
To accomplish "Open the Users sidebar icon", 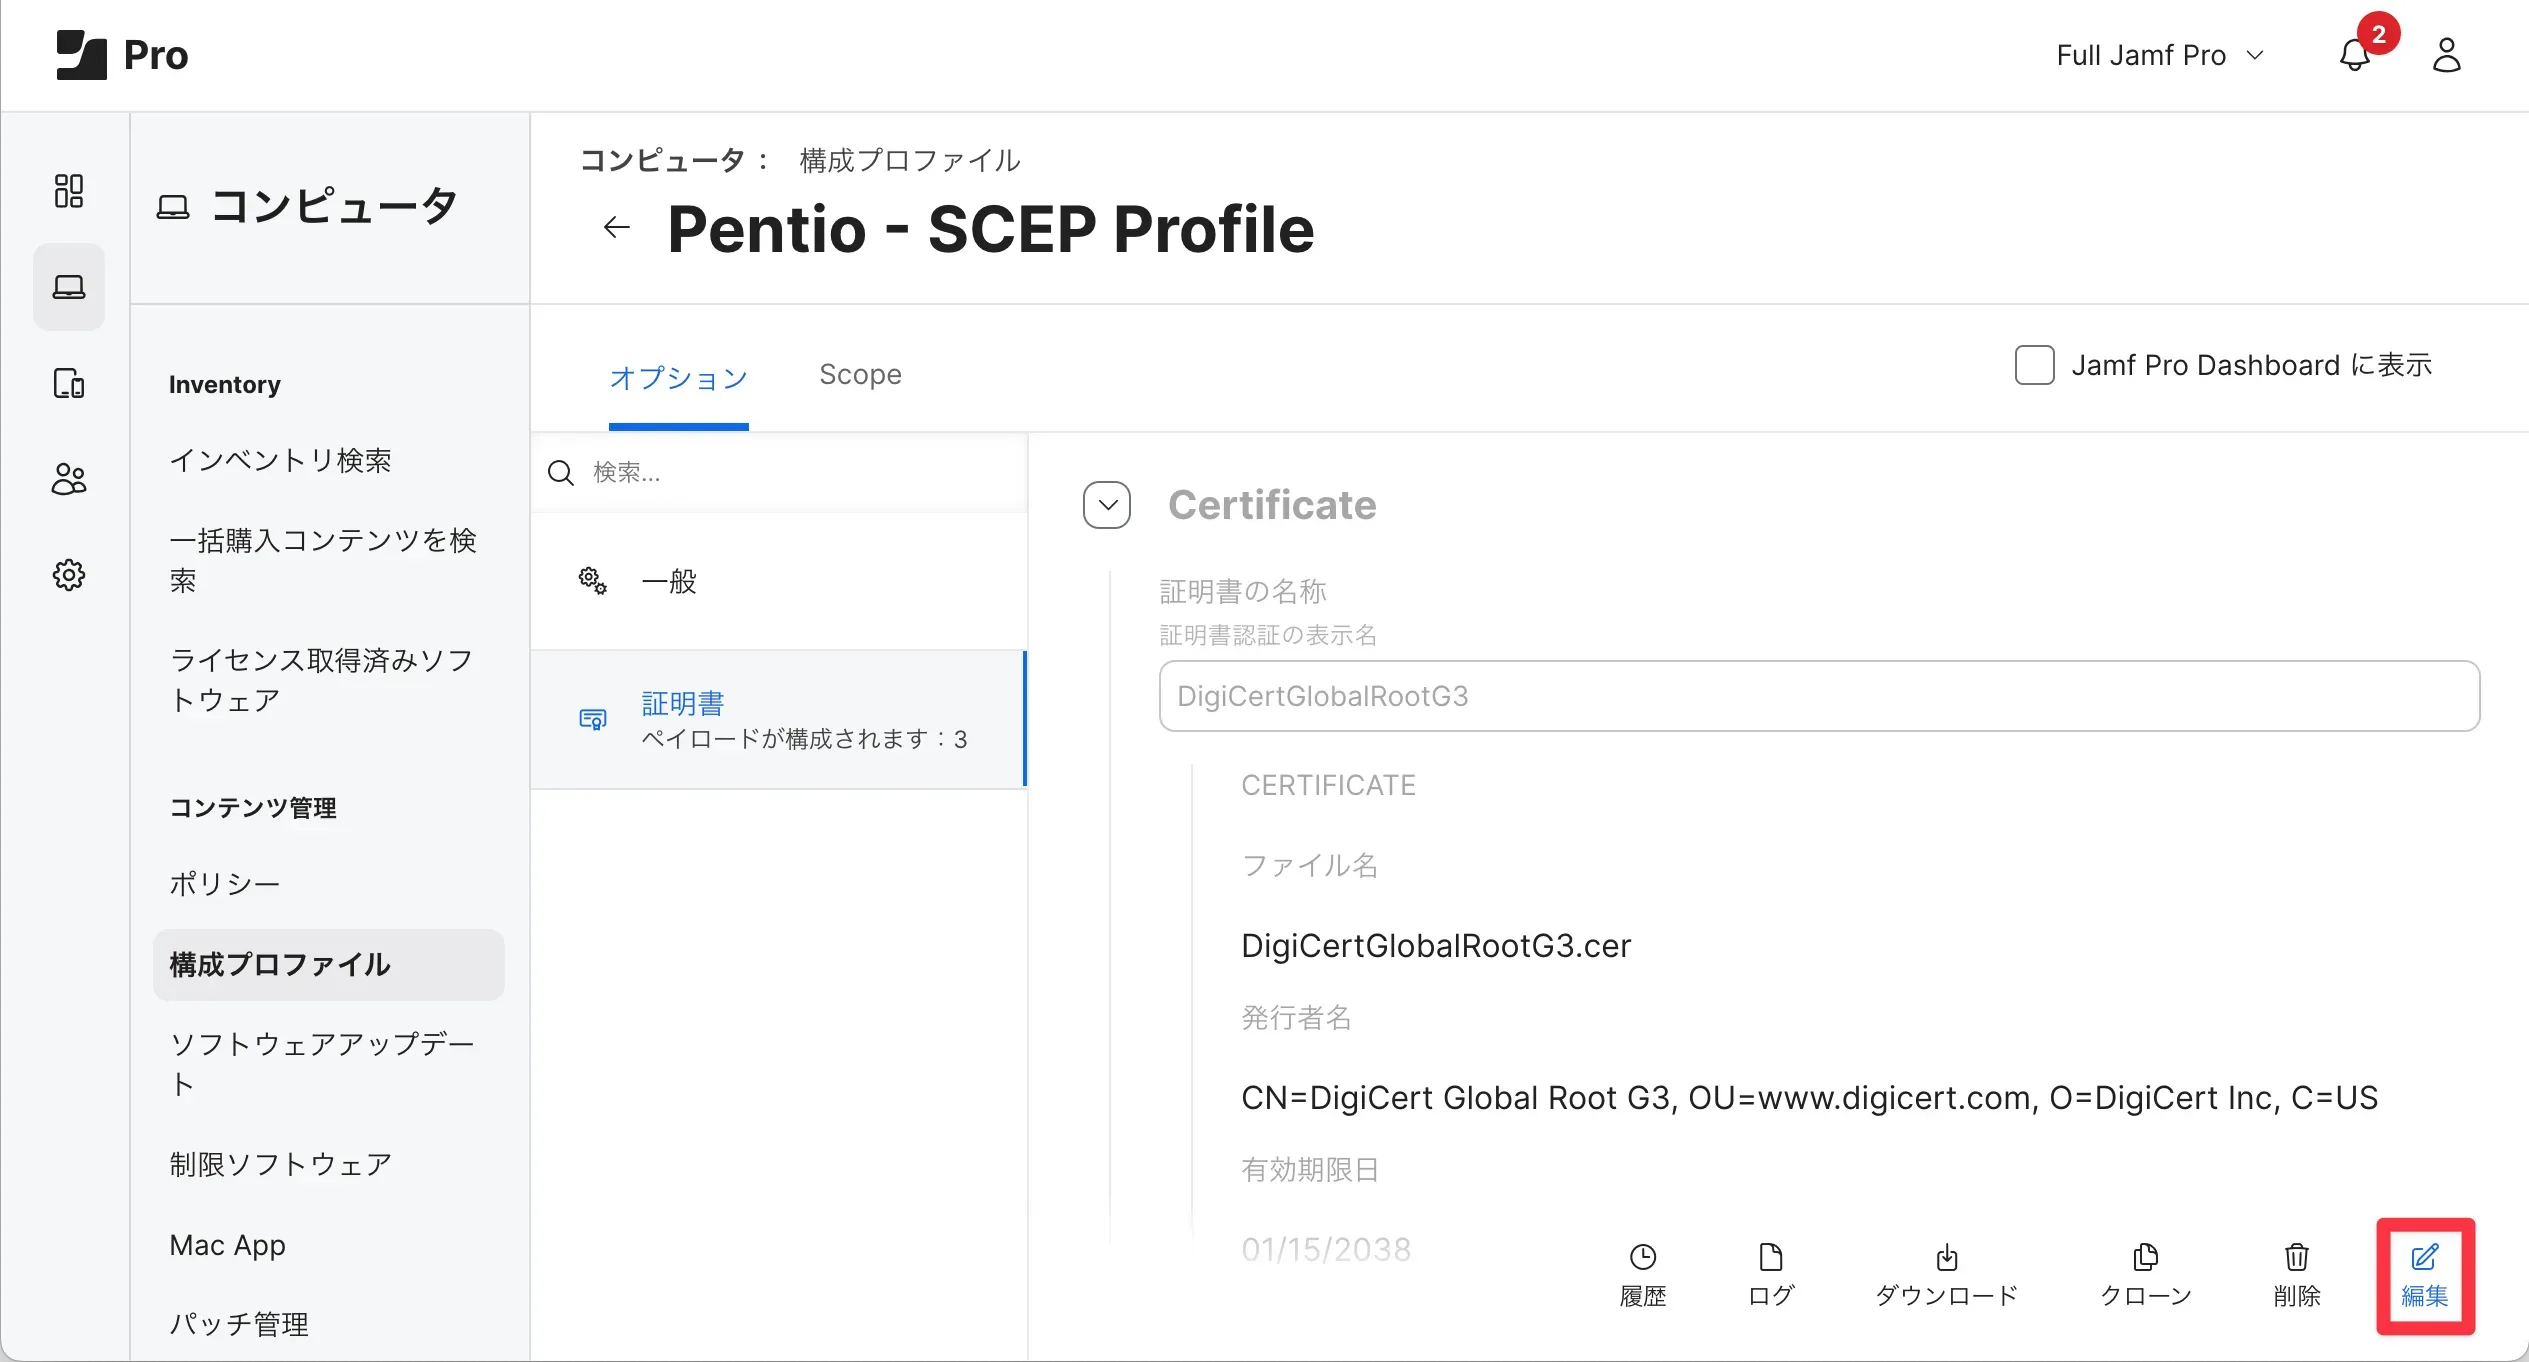I will [x=68, y=479].
